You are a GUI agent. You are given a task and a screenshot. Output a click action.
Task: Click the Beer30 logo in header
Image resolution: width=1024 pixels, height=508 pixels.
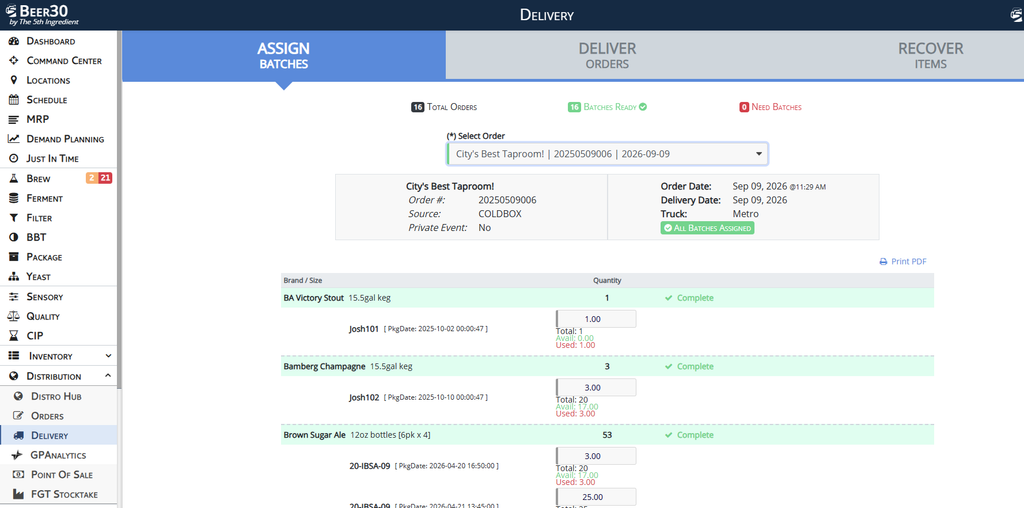click(x=42, y=14)
